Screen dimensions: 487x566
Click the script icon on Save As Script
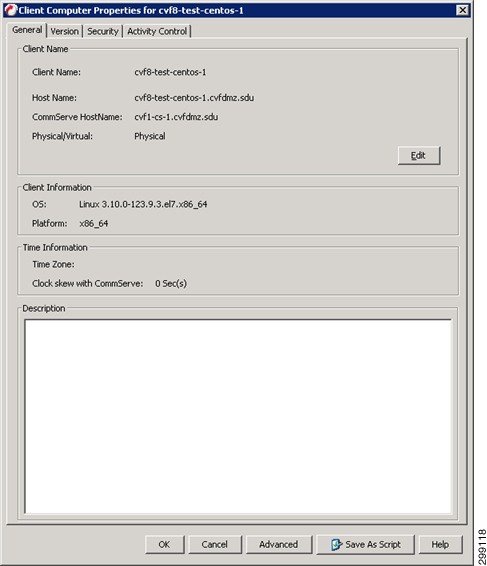(336, 544)
